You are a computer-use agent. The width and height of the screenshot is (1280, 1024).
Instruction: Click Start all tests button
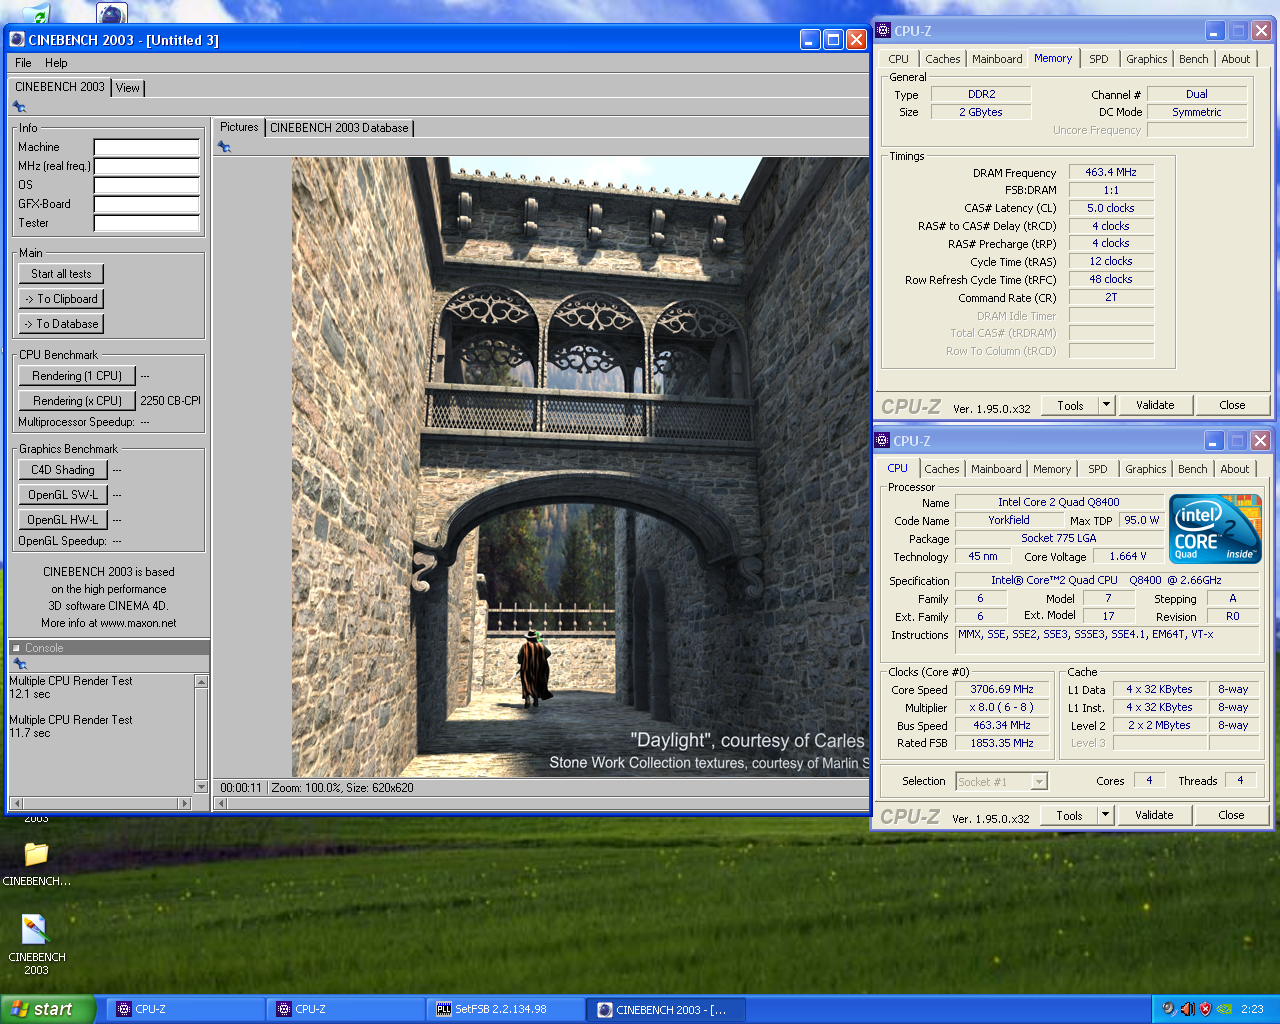61,274
